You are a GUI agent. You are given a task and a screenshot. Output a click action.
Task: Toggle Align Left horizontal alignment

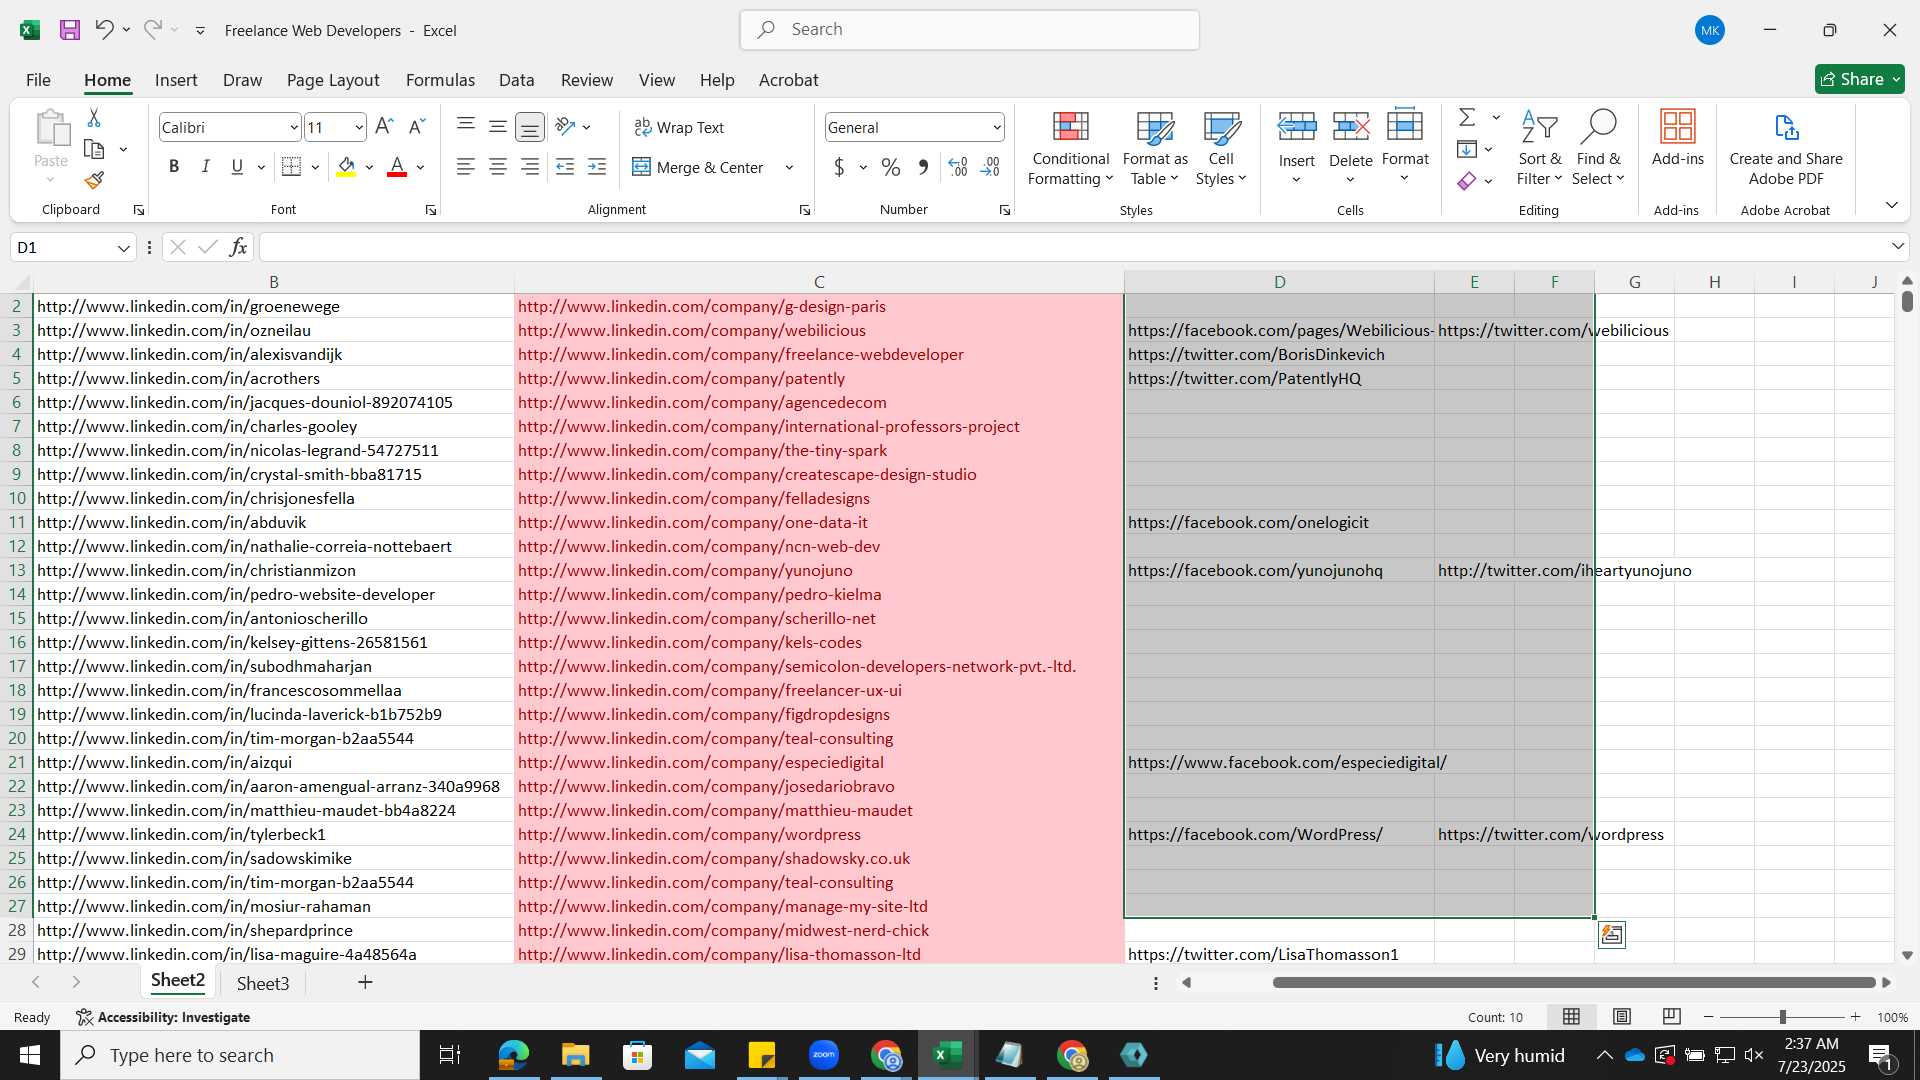pos(465,167)
